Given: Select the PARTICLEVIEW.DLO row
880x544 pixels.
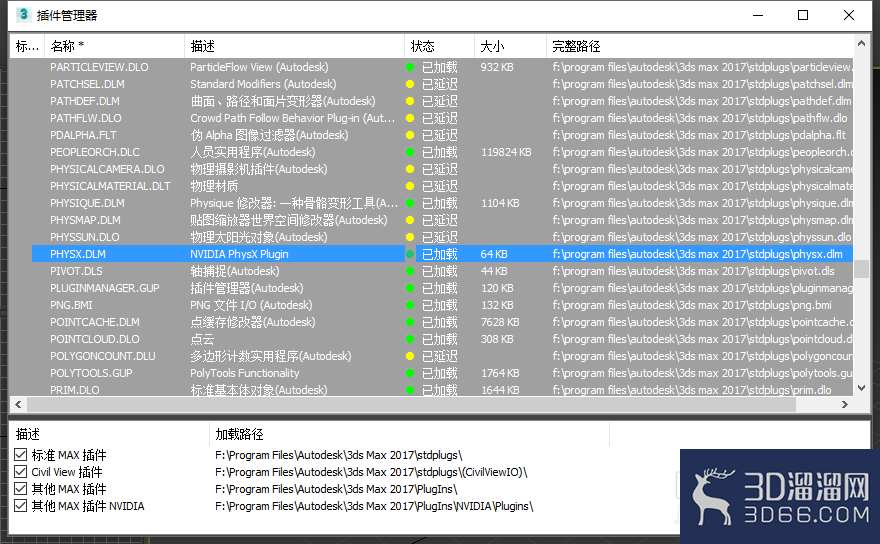Looking at the screenshot, I should pos(99,67).
